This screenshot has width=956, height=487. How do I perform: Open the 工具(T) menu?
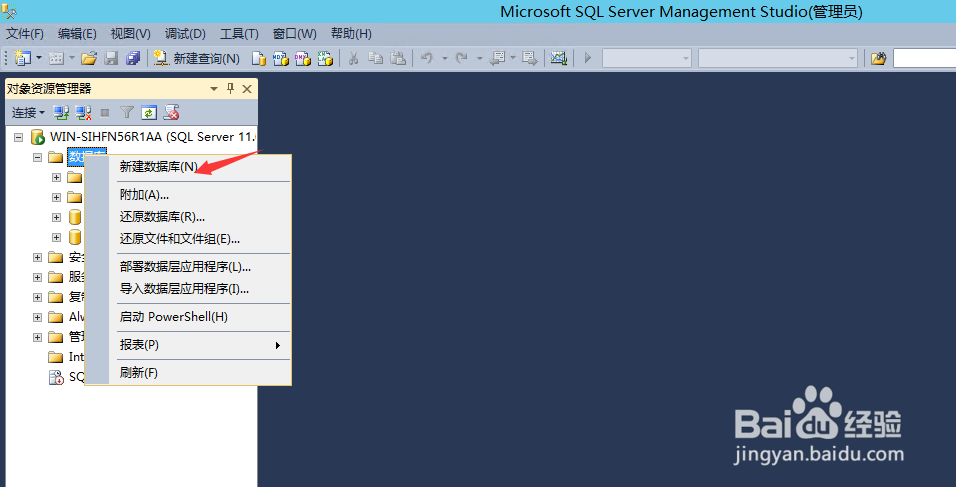point(239,34)
